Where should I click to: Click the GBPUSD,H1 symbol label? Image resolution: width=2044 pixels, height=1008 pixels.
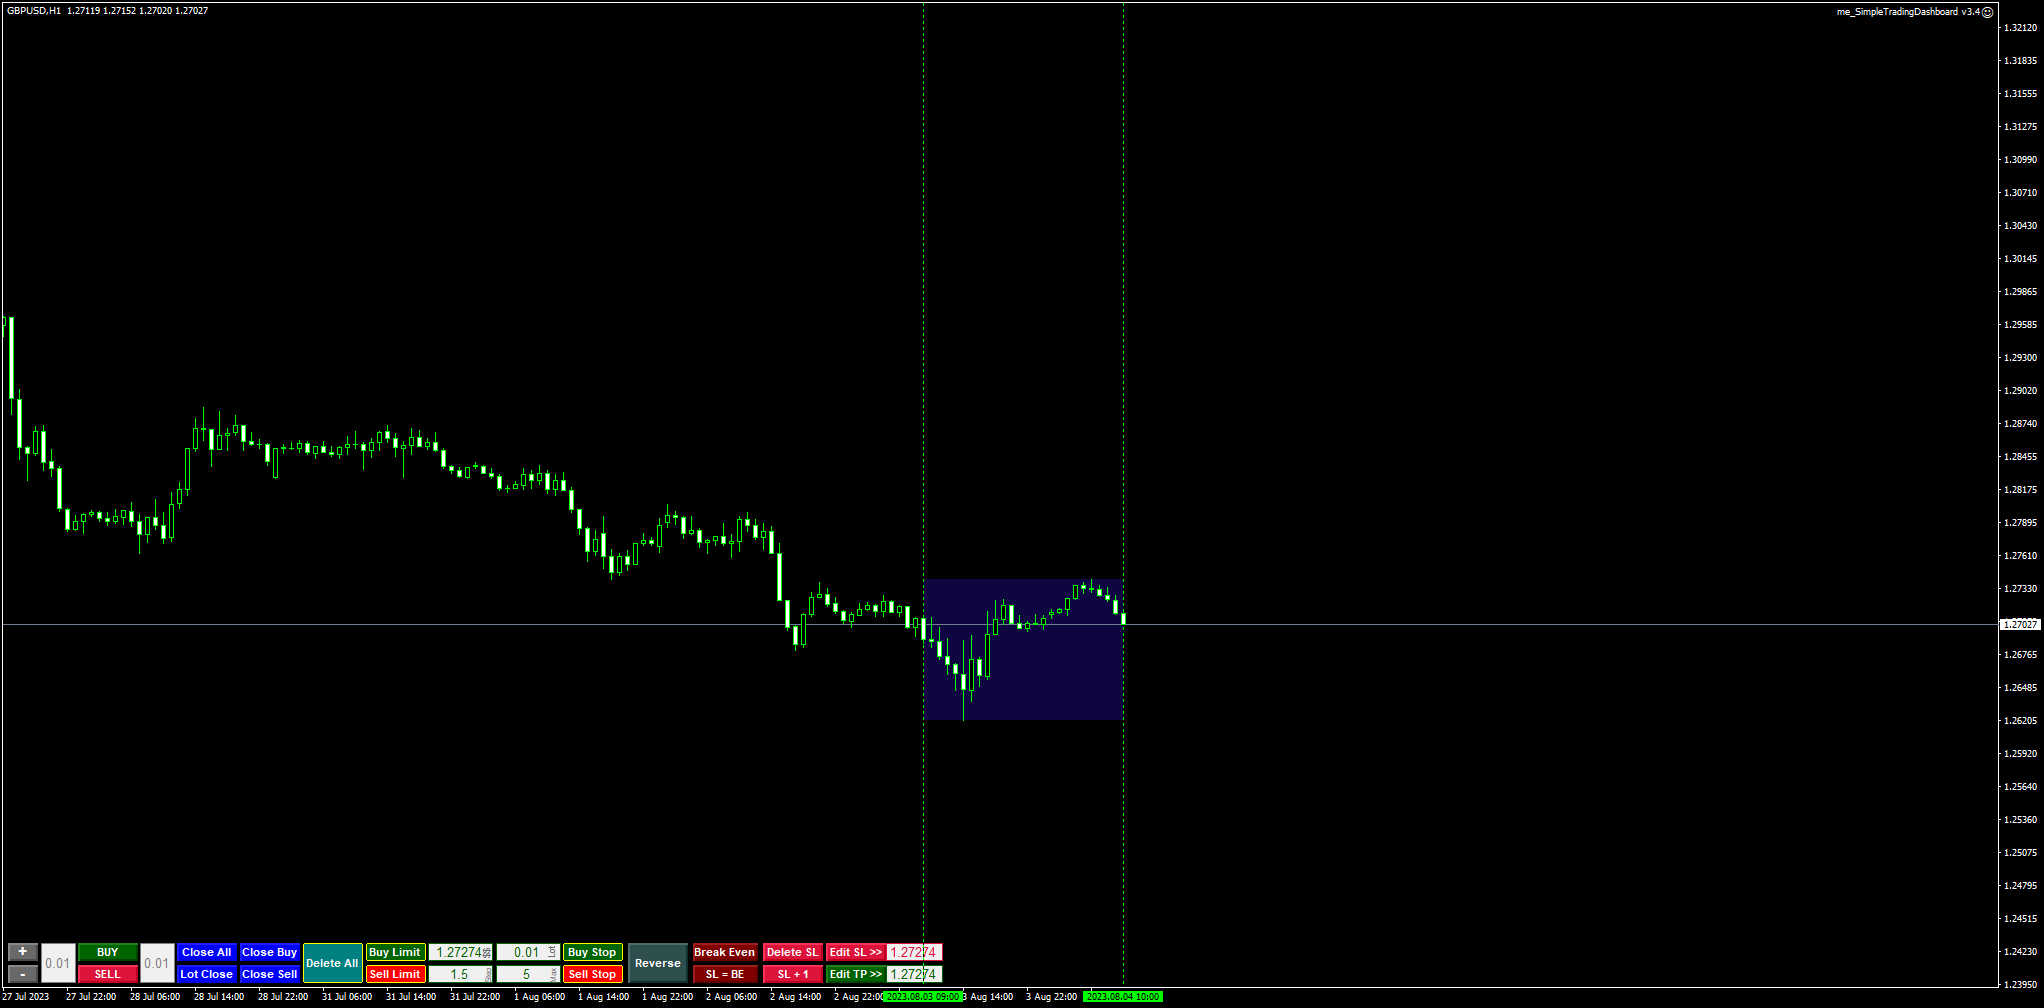pyautogui.click(x=33, y=11)
